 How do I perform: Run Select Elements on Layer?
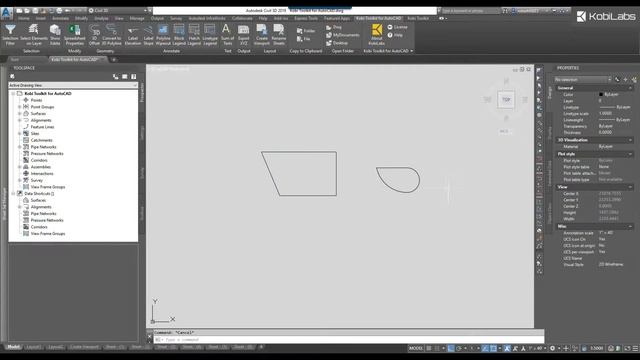coord(34,34)
